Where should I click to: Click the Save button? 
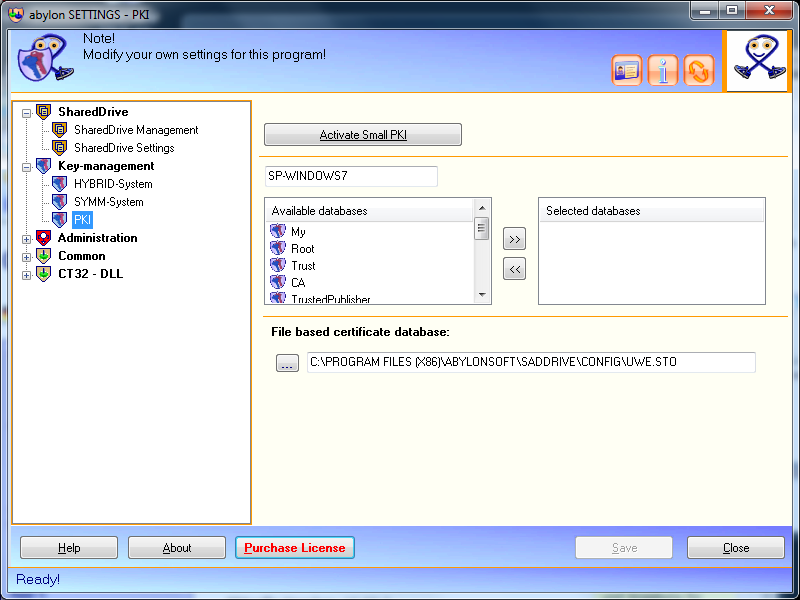624,547
